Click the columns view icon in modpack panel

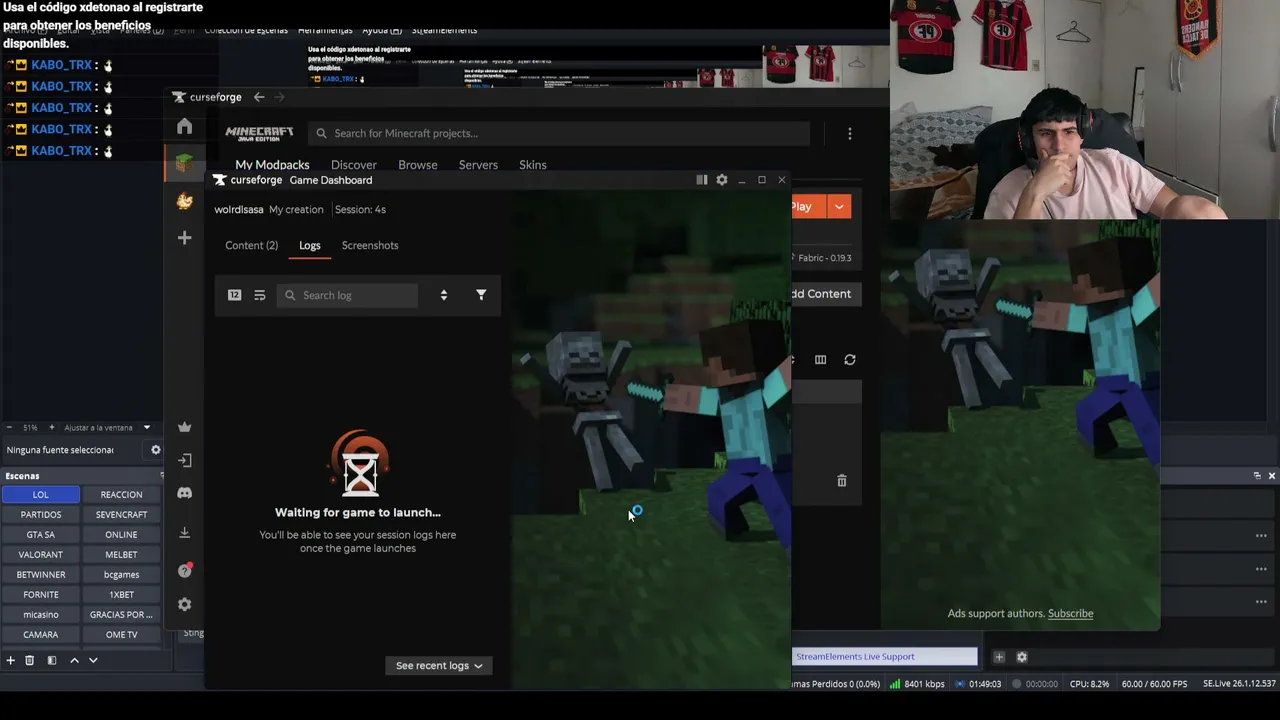pyautogui.click(x=820, y=360)
